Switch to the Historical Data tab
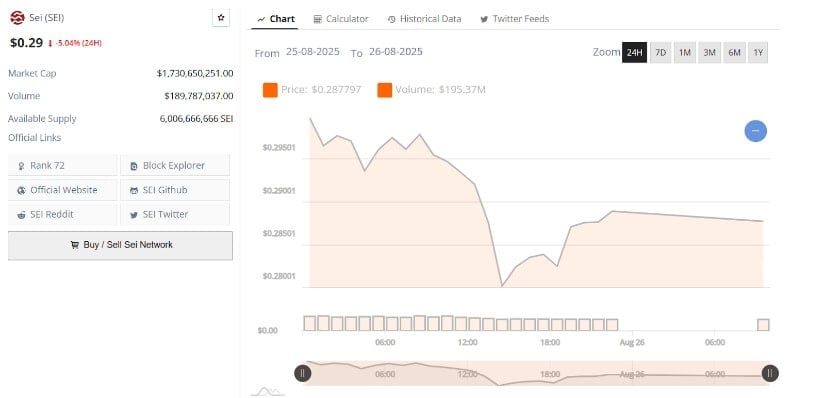 [425, 19]
